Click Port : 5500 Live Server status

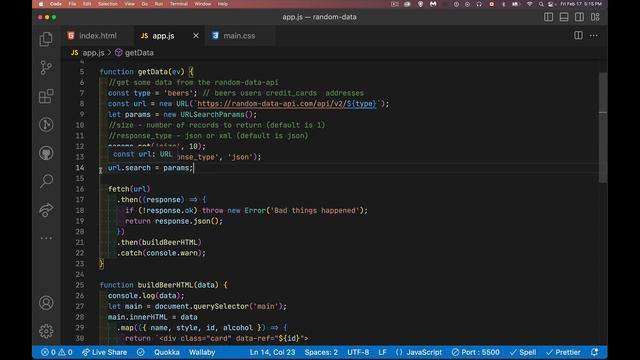coord(476,352)
